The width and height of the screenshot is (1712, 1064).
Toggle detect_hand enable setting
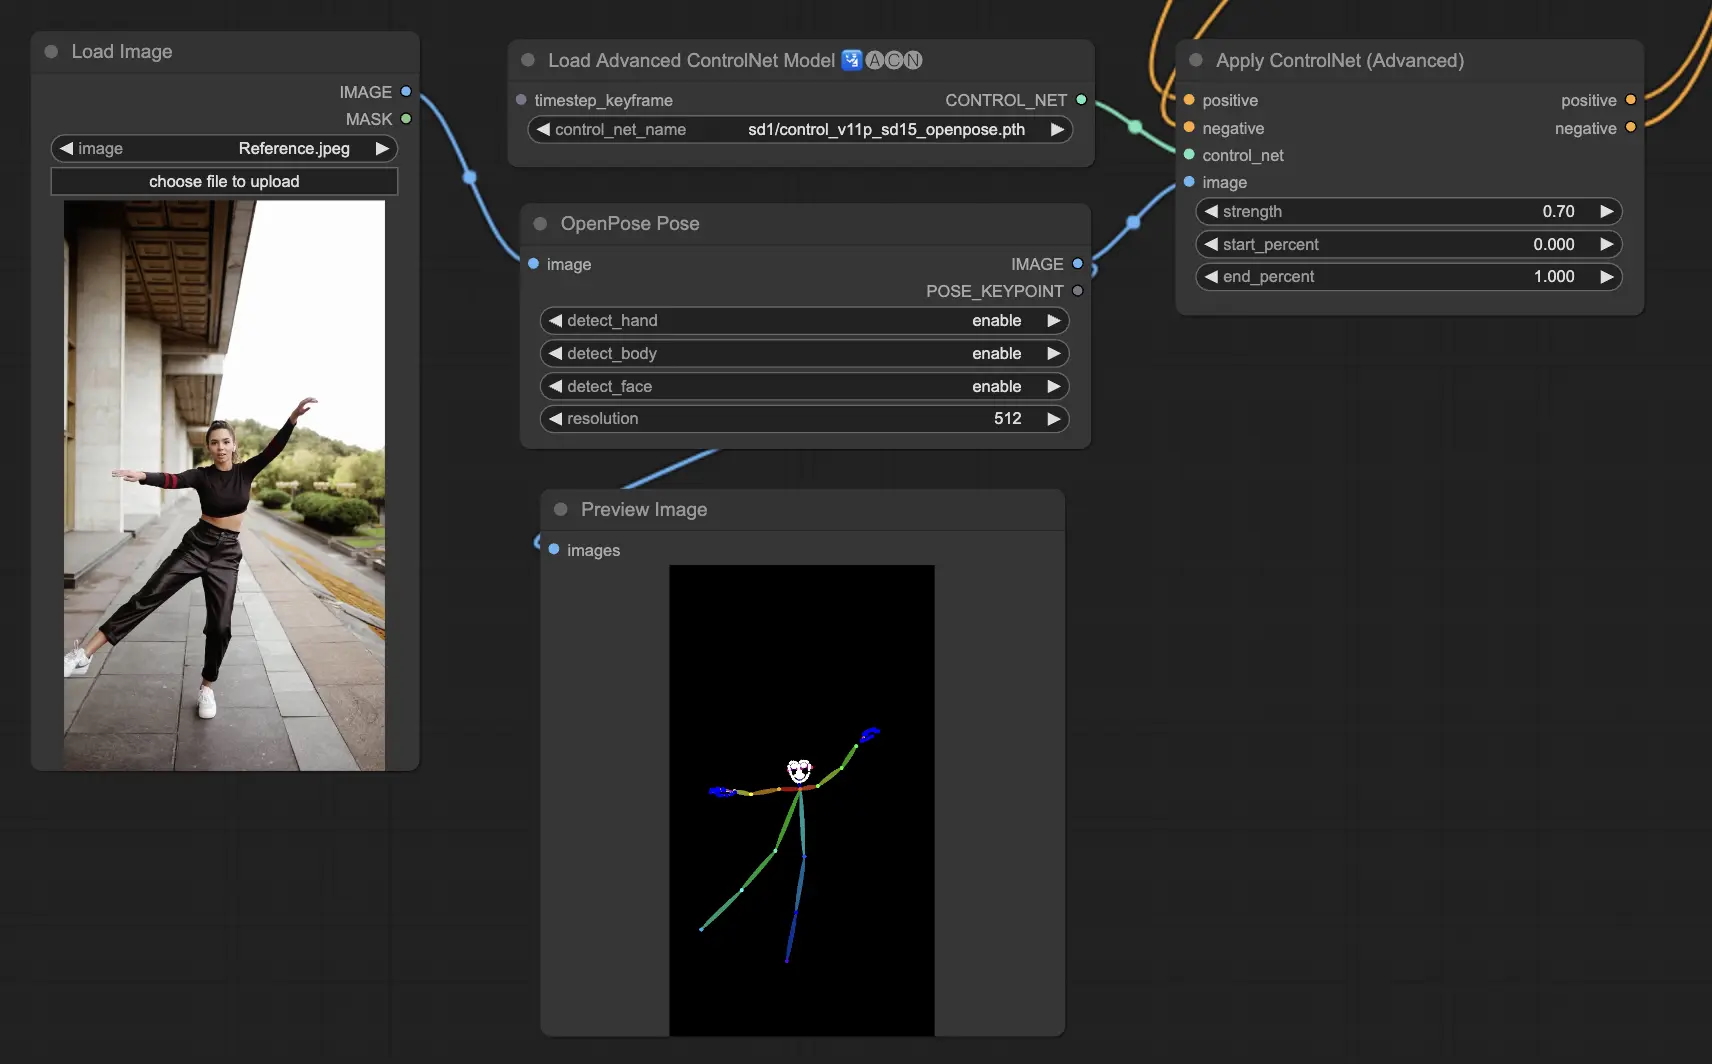click(x=805, y=320)
